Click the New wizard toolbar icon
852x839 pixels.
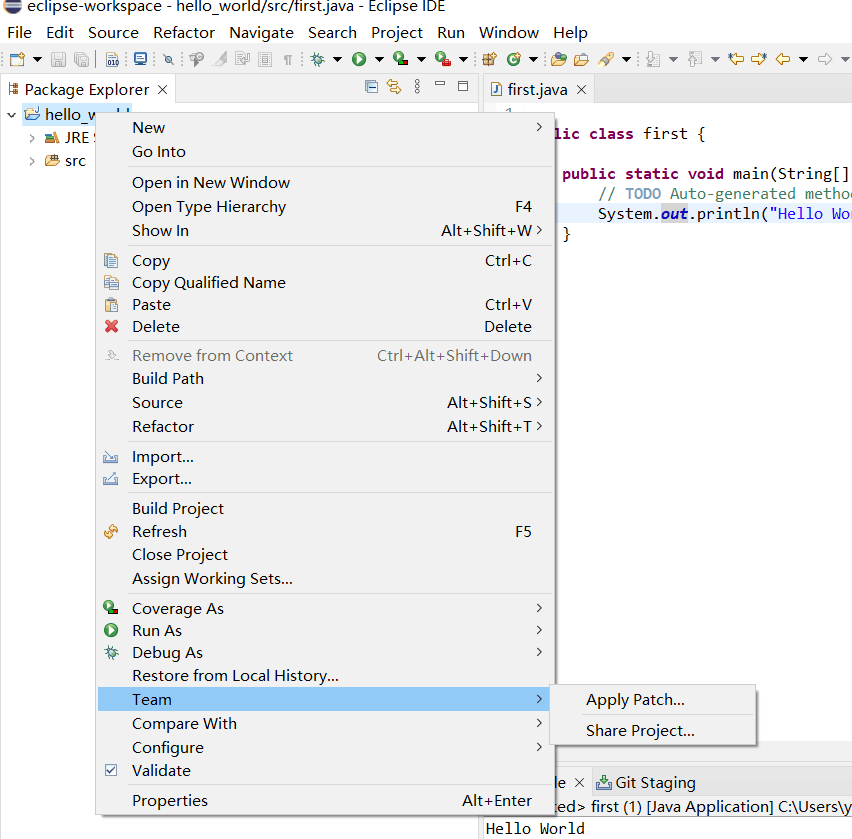tap(17, 59)
